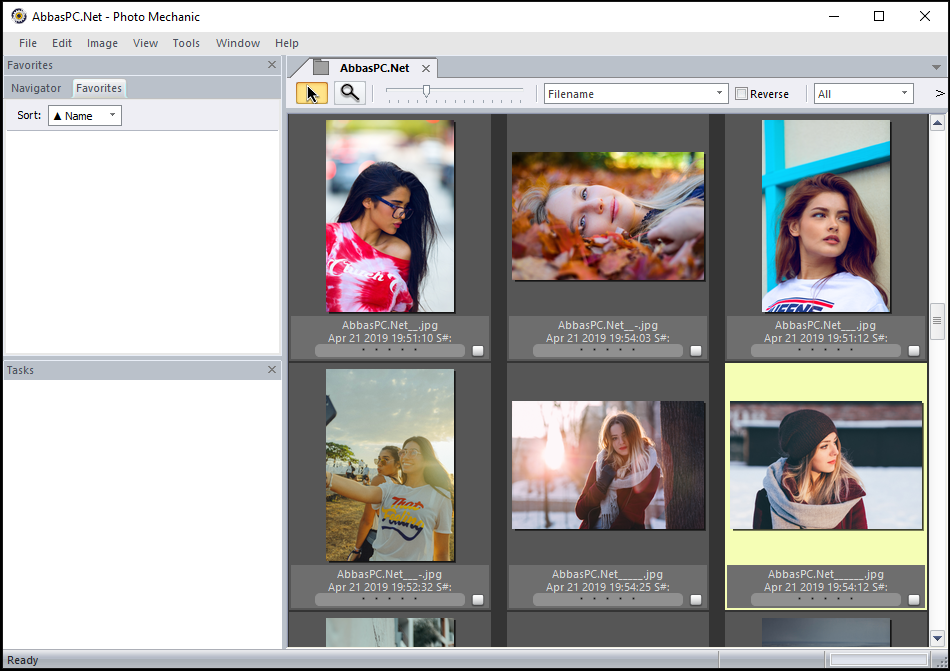The height and width of the screenshot is (671, 950).
Task: Set star rating bar for AbbasPC.Net___-.jpg
Action: point(390,599)
